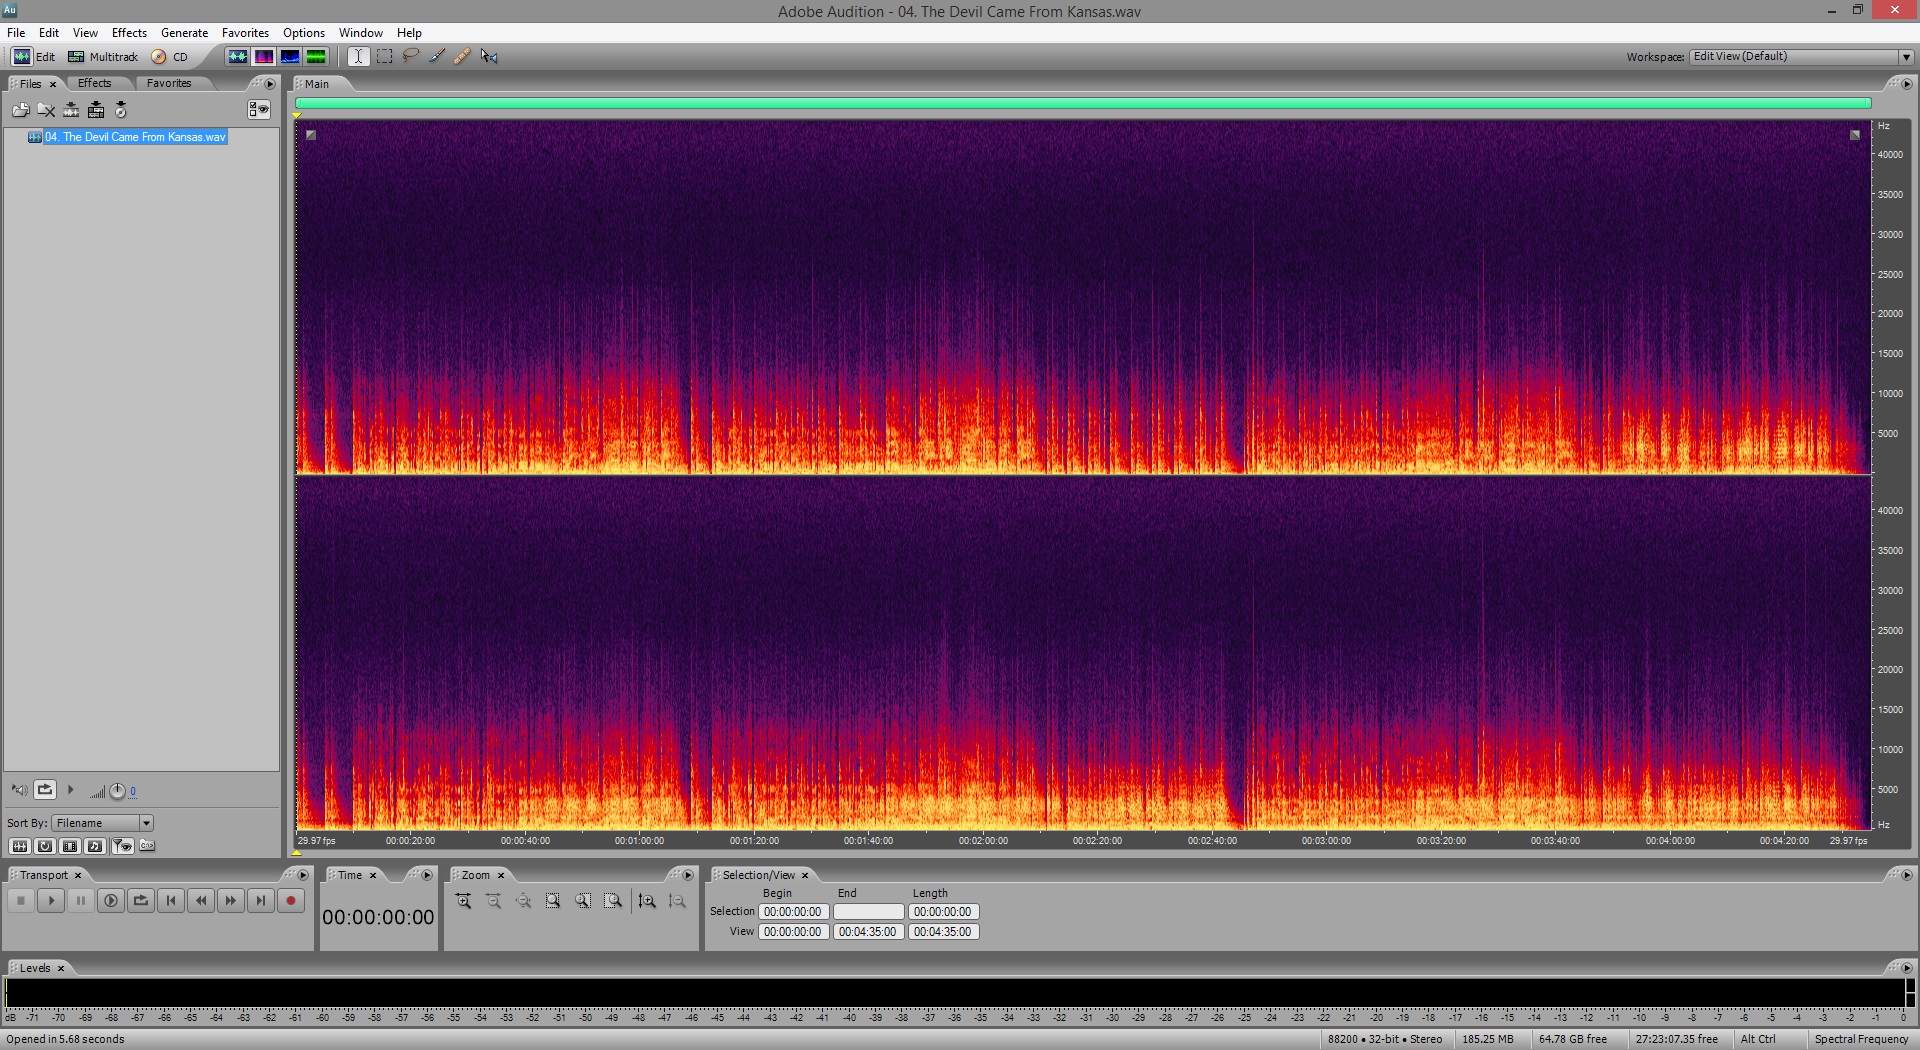Screen dimensions: 1920x1050
Task: Switch to CD view
Action: pos(169,57)
